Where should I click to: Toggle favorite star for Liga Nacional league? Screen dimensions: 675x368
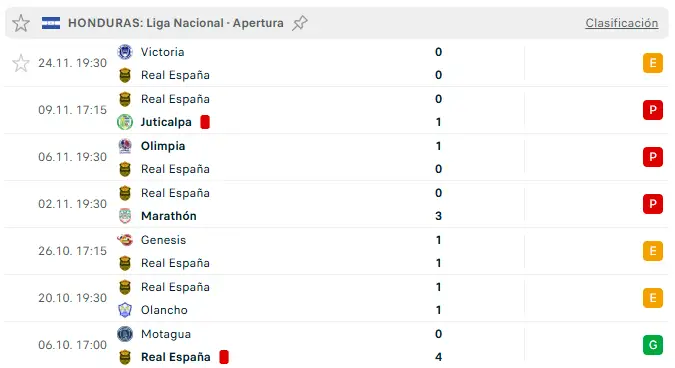(x=21, y=23)
